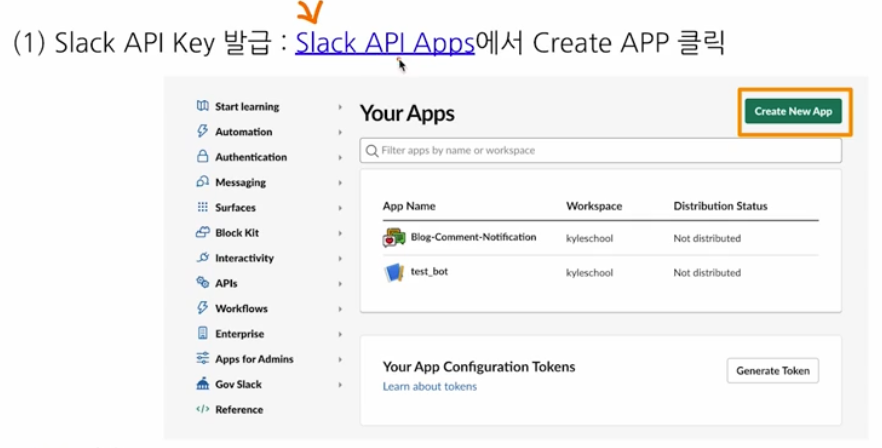The image size is (882, 448).
Task: Click kyleschool in the Blog-Comment-Notification row
Action: click(590, 239)
